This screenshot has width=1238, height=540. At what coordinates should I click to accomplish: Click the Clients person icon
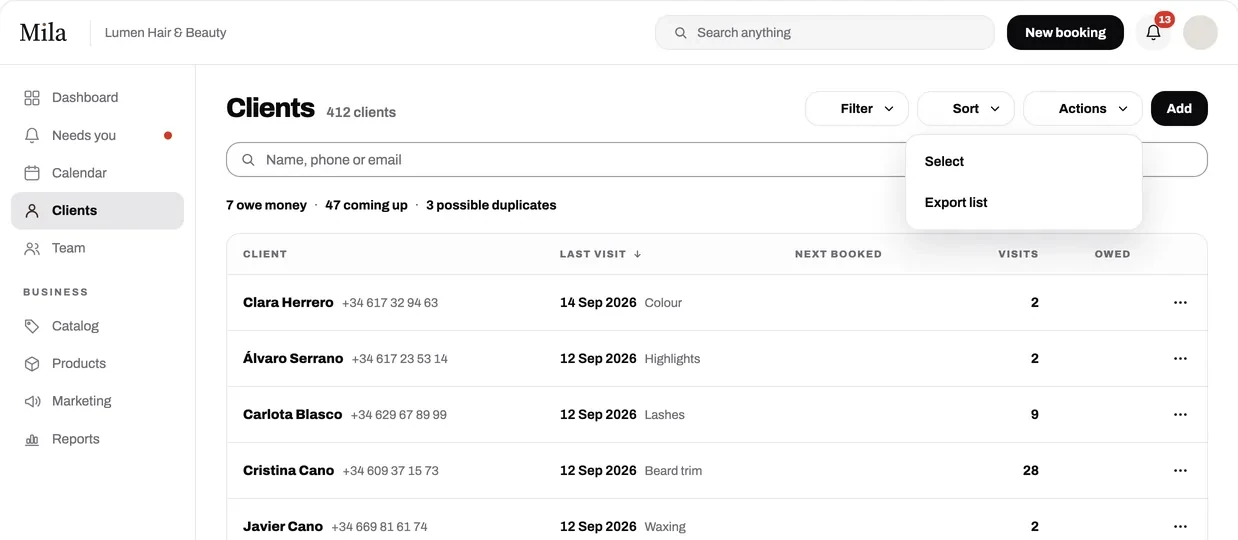(32, 211)
